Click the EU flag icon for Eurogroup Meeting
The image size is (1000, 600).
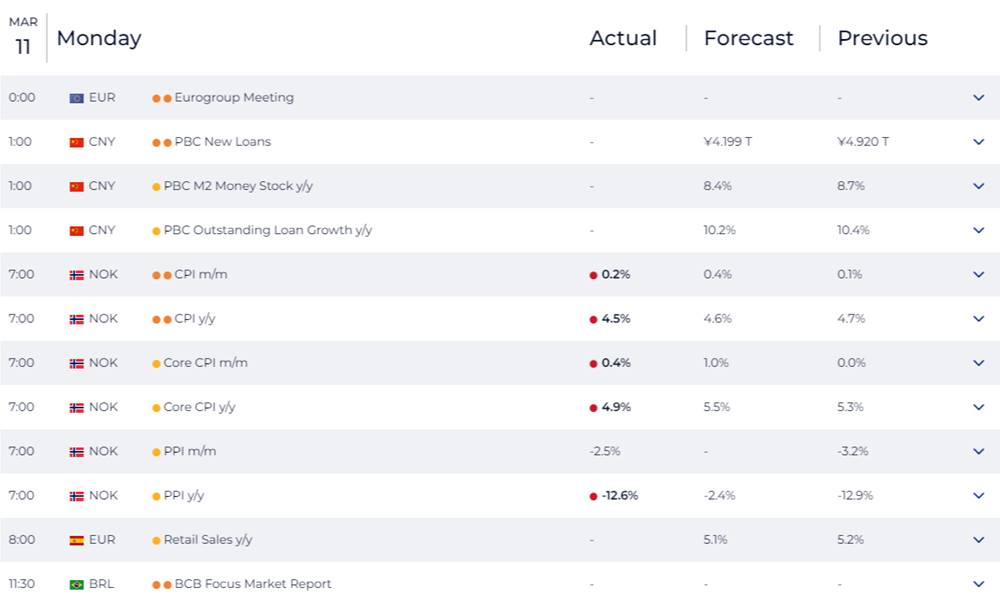point(76,98)
